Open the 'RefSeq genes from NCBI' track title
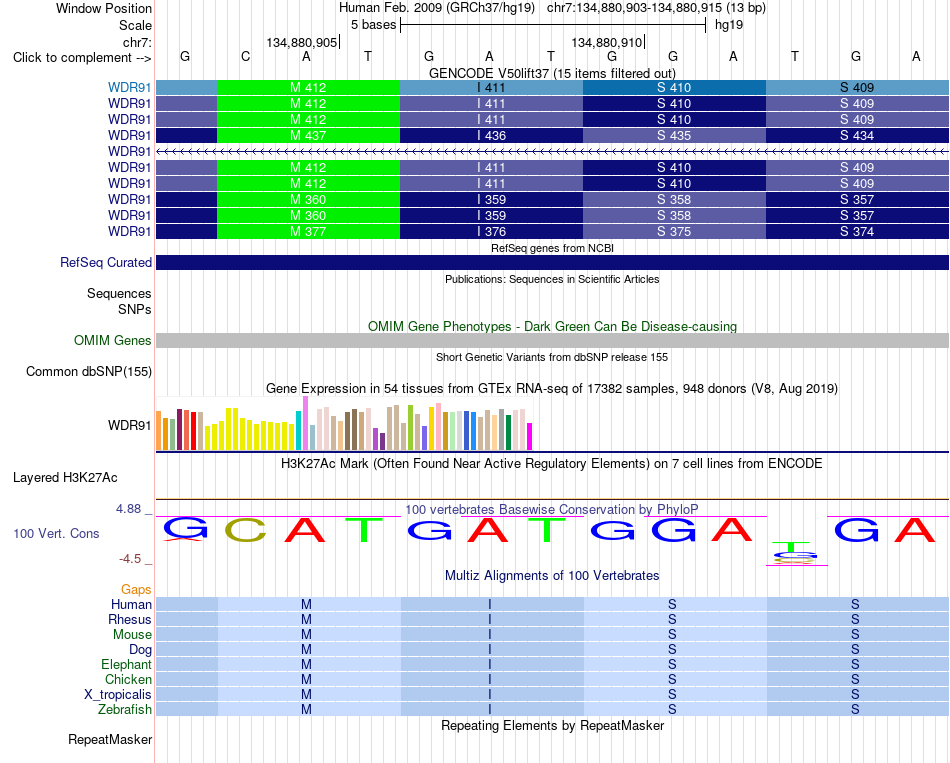This screenshot has height=763, width=950. pos(552,248)
